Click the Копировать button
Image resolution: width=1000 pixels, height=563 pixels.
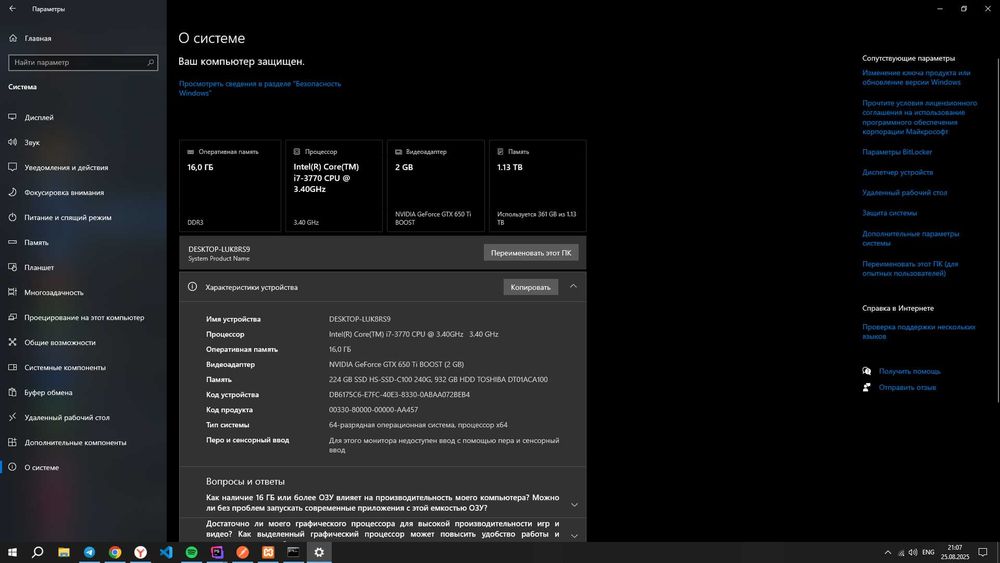click(x=531, y=287)
